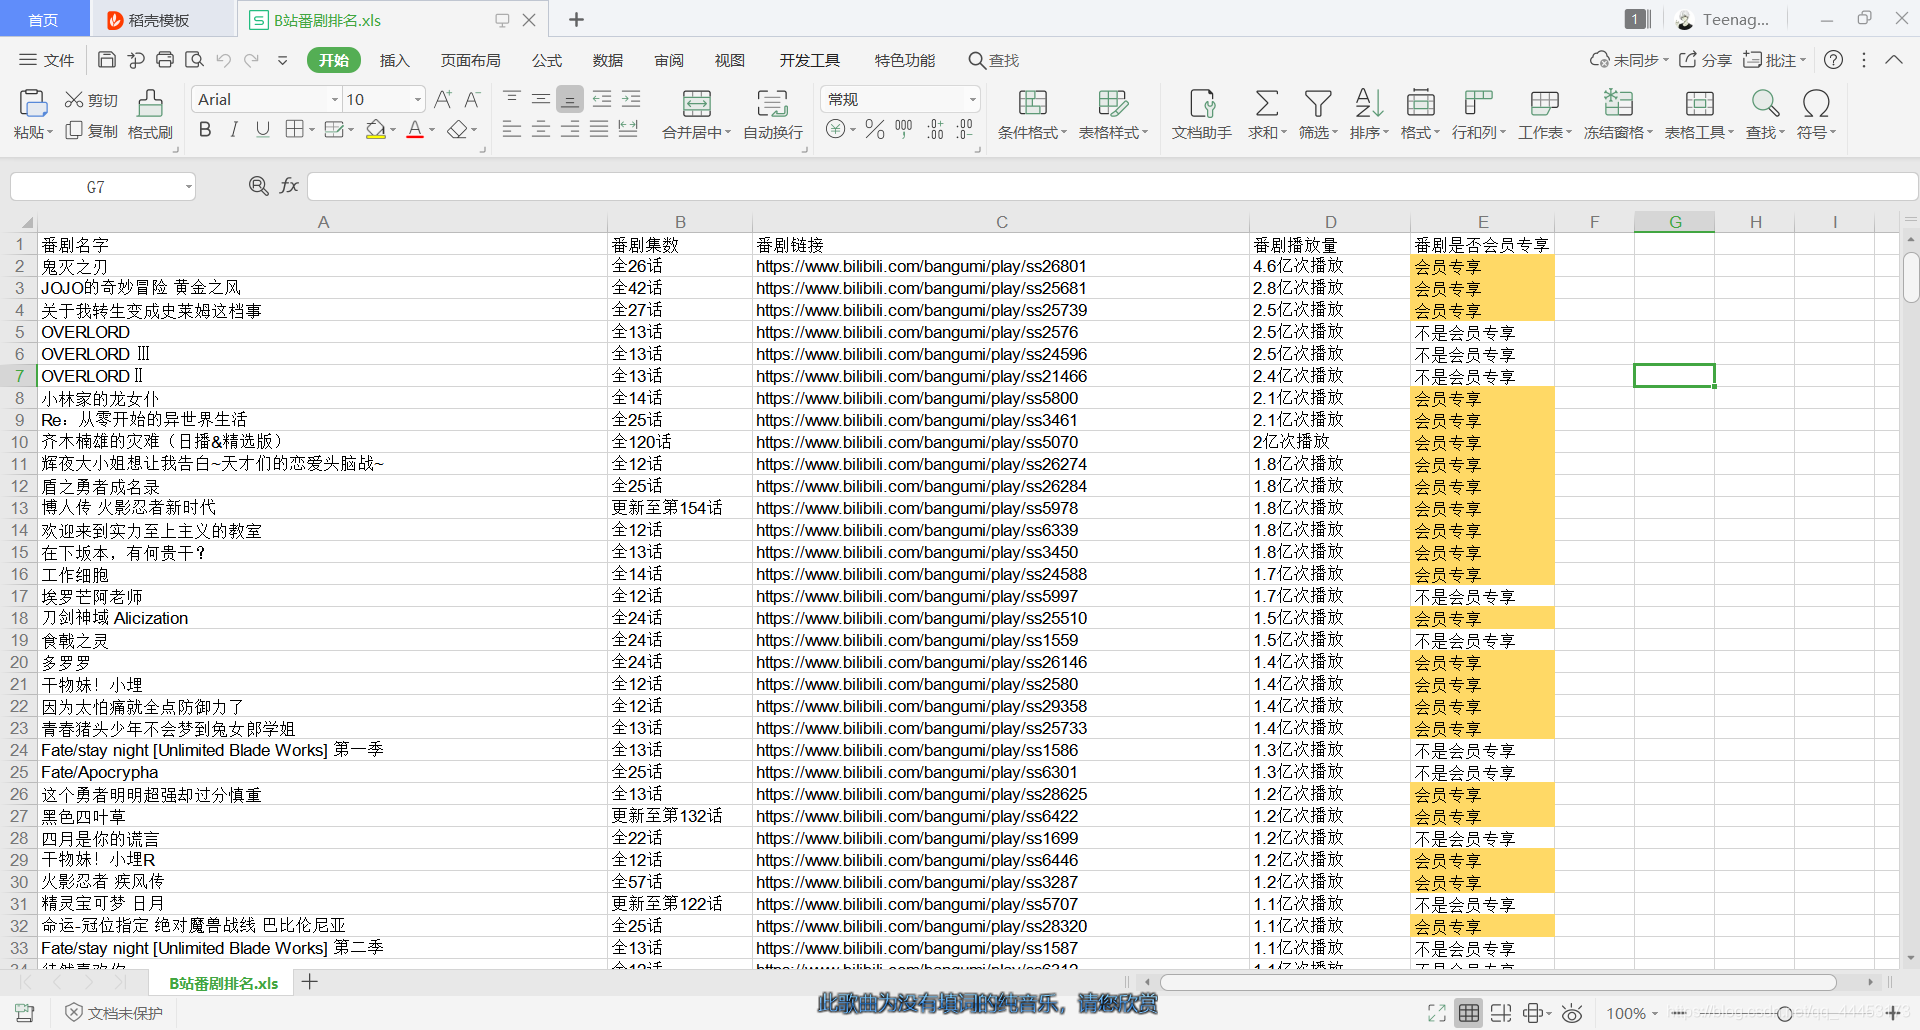Screen dimensions: 1920x1030
Task: Click the formula bar input field
Action: click(x=1112, y=186)
